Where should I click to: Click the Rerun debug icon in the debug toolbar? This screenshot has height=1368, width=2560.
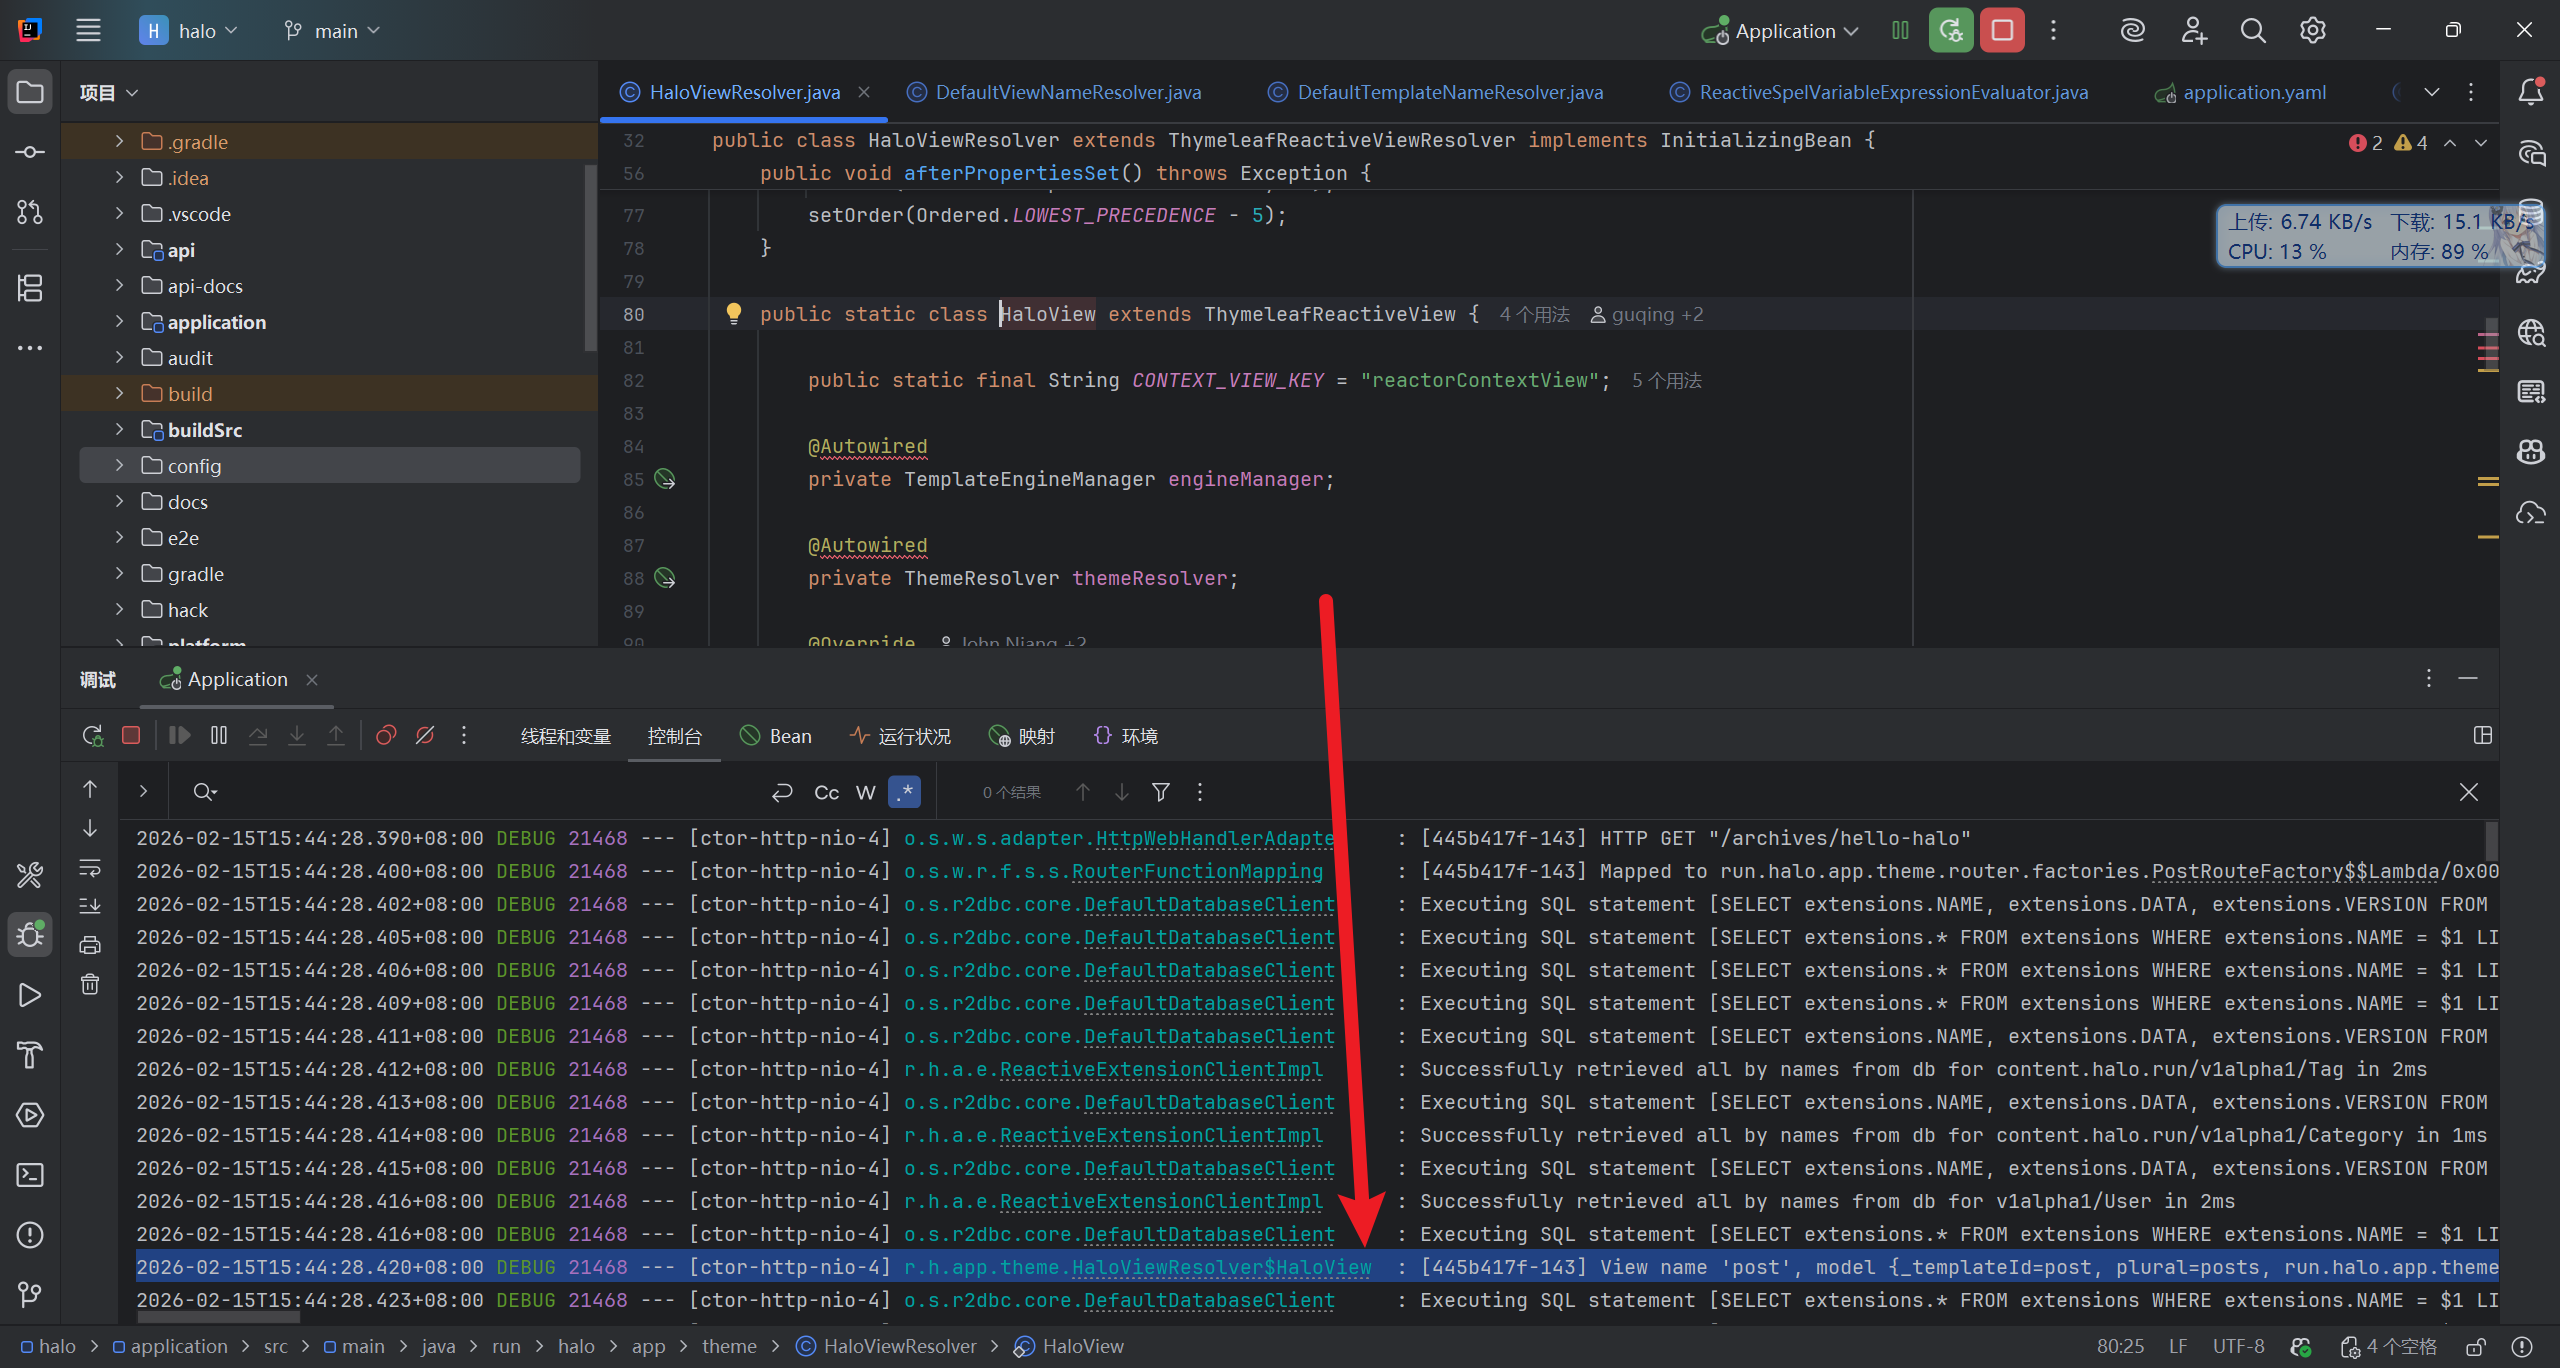tap(92, 736)
